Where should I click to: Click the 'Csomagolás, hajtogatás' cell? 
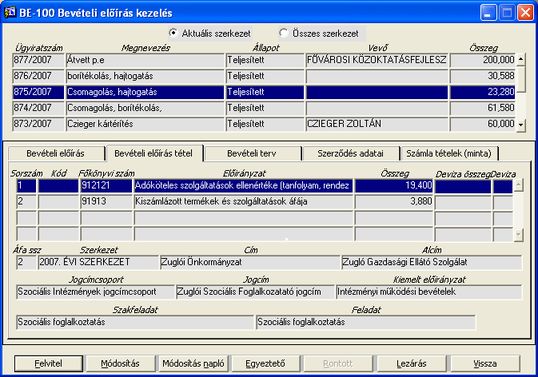pos(145,92)
